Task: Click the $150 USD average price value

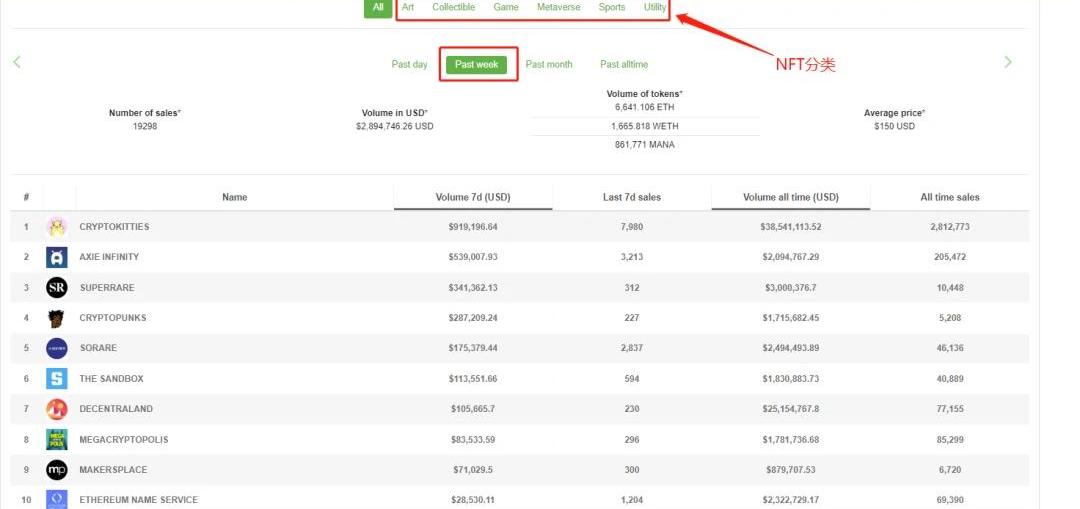Action: click(894, 126)
